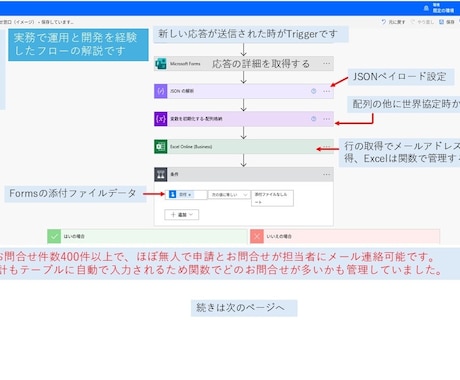The width and height of the screenshot is (460, 380).
Task: Click the Excel Online (Business) icon
Action: pyautogui.click(x=161, y=147)
